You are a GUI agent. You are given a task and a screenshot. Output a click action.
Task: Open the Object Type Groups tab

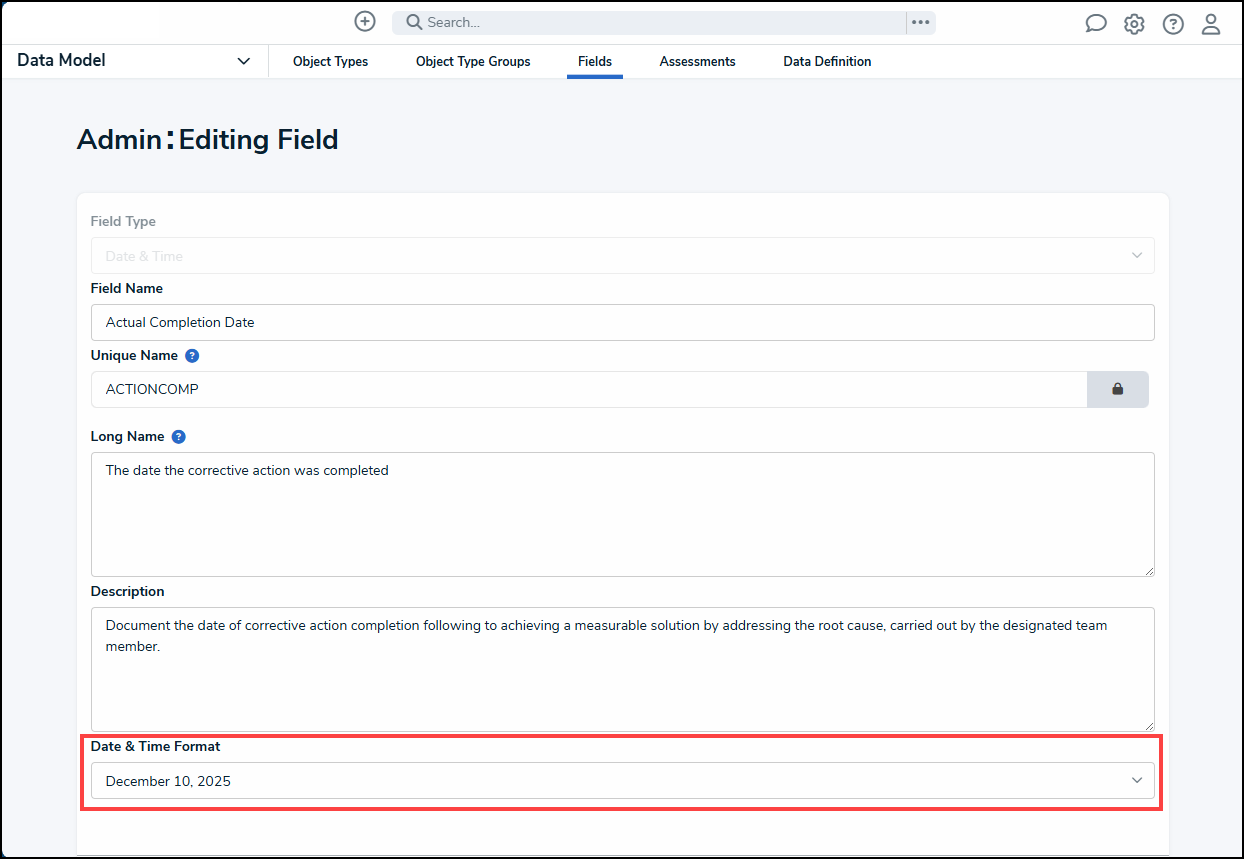(x=472, y=61)
